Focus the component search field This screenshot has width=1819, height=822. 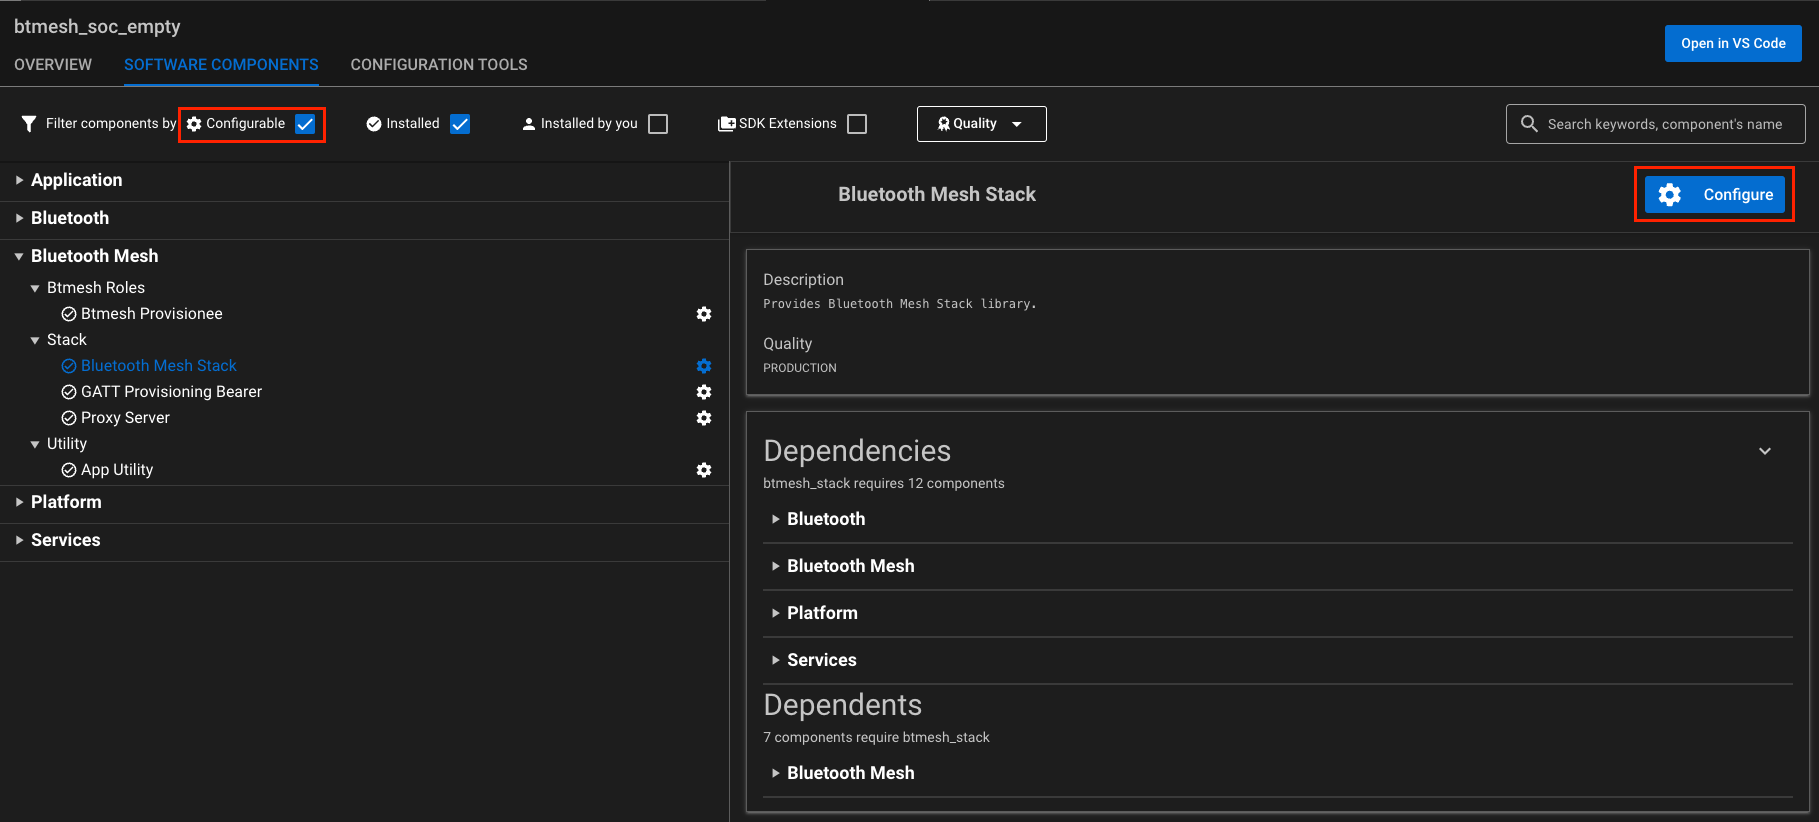(x=1655, y=124)
